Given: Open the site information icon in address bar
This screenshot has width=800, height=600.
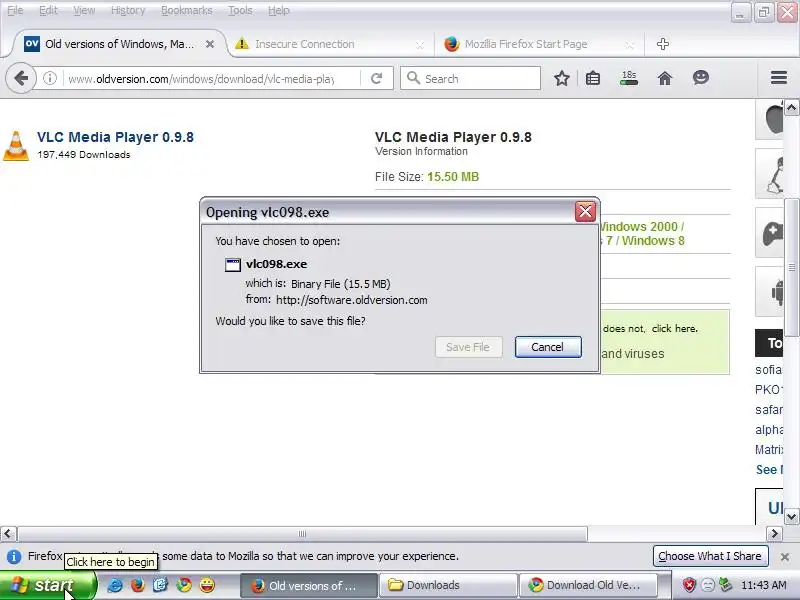Looking at the screenshot, I should tap(49, 79).
